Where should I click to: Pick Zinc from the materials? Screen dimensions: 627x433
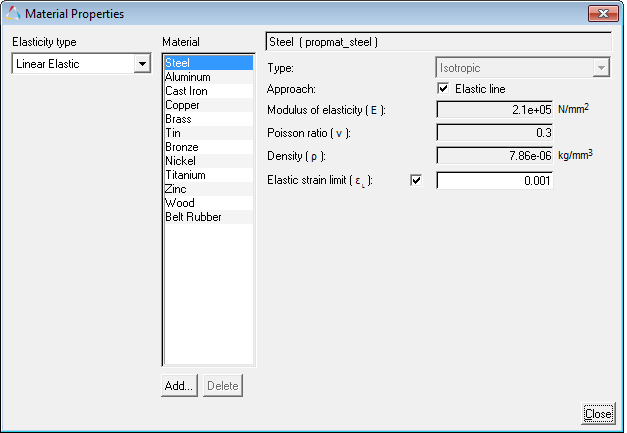(176, 189)
